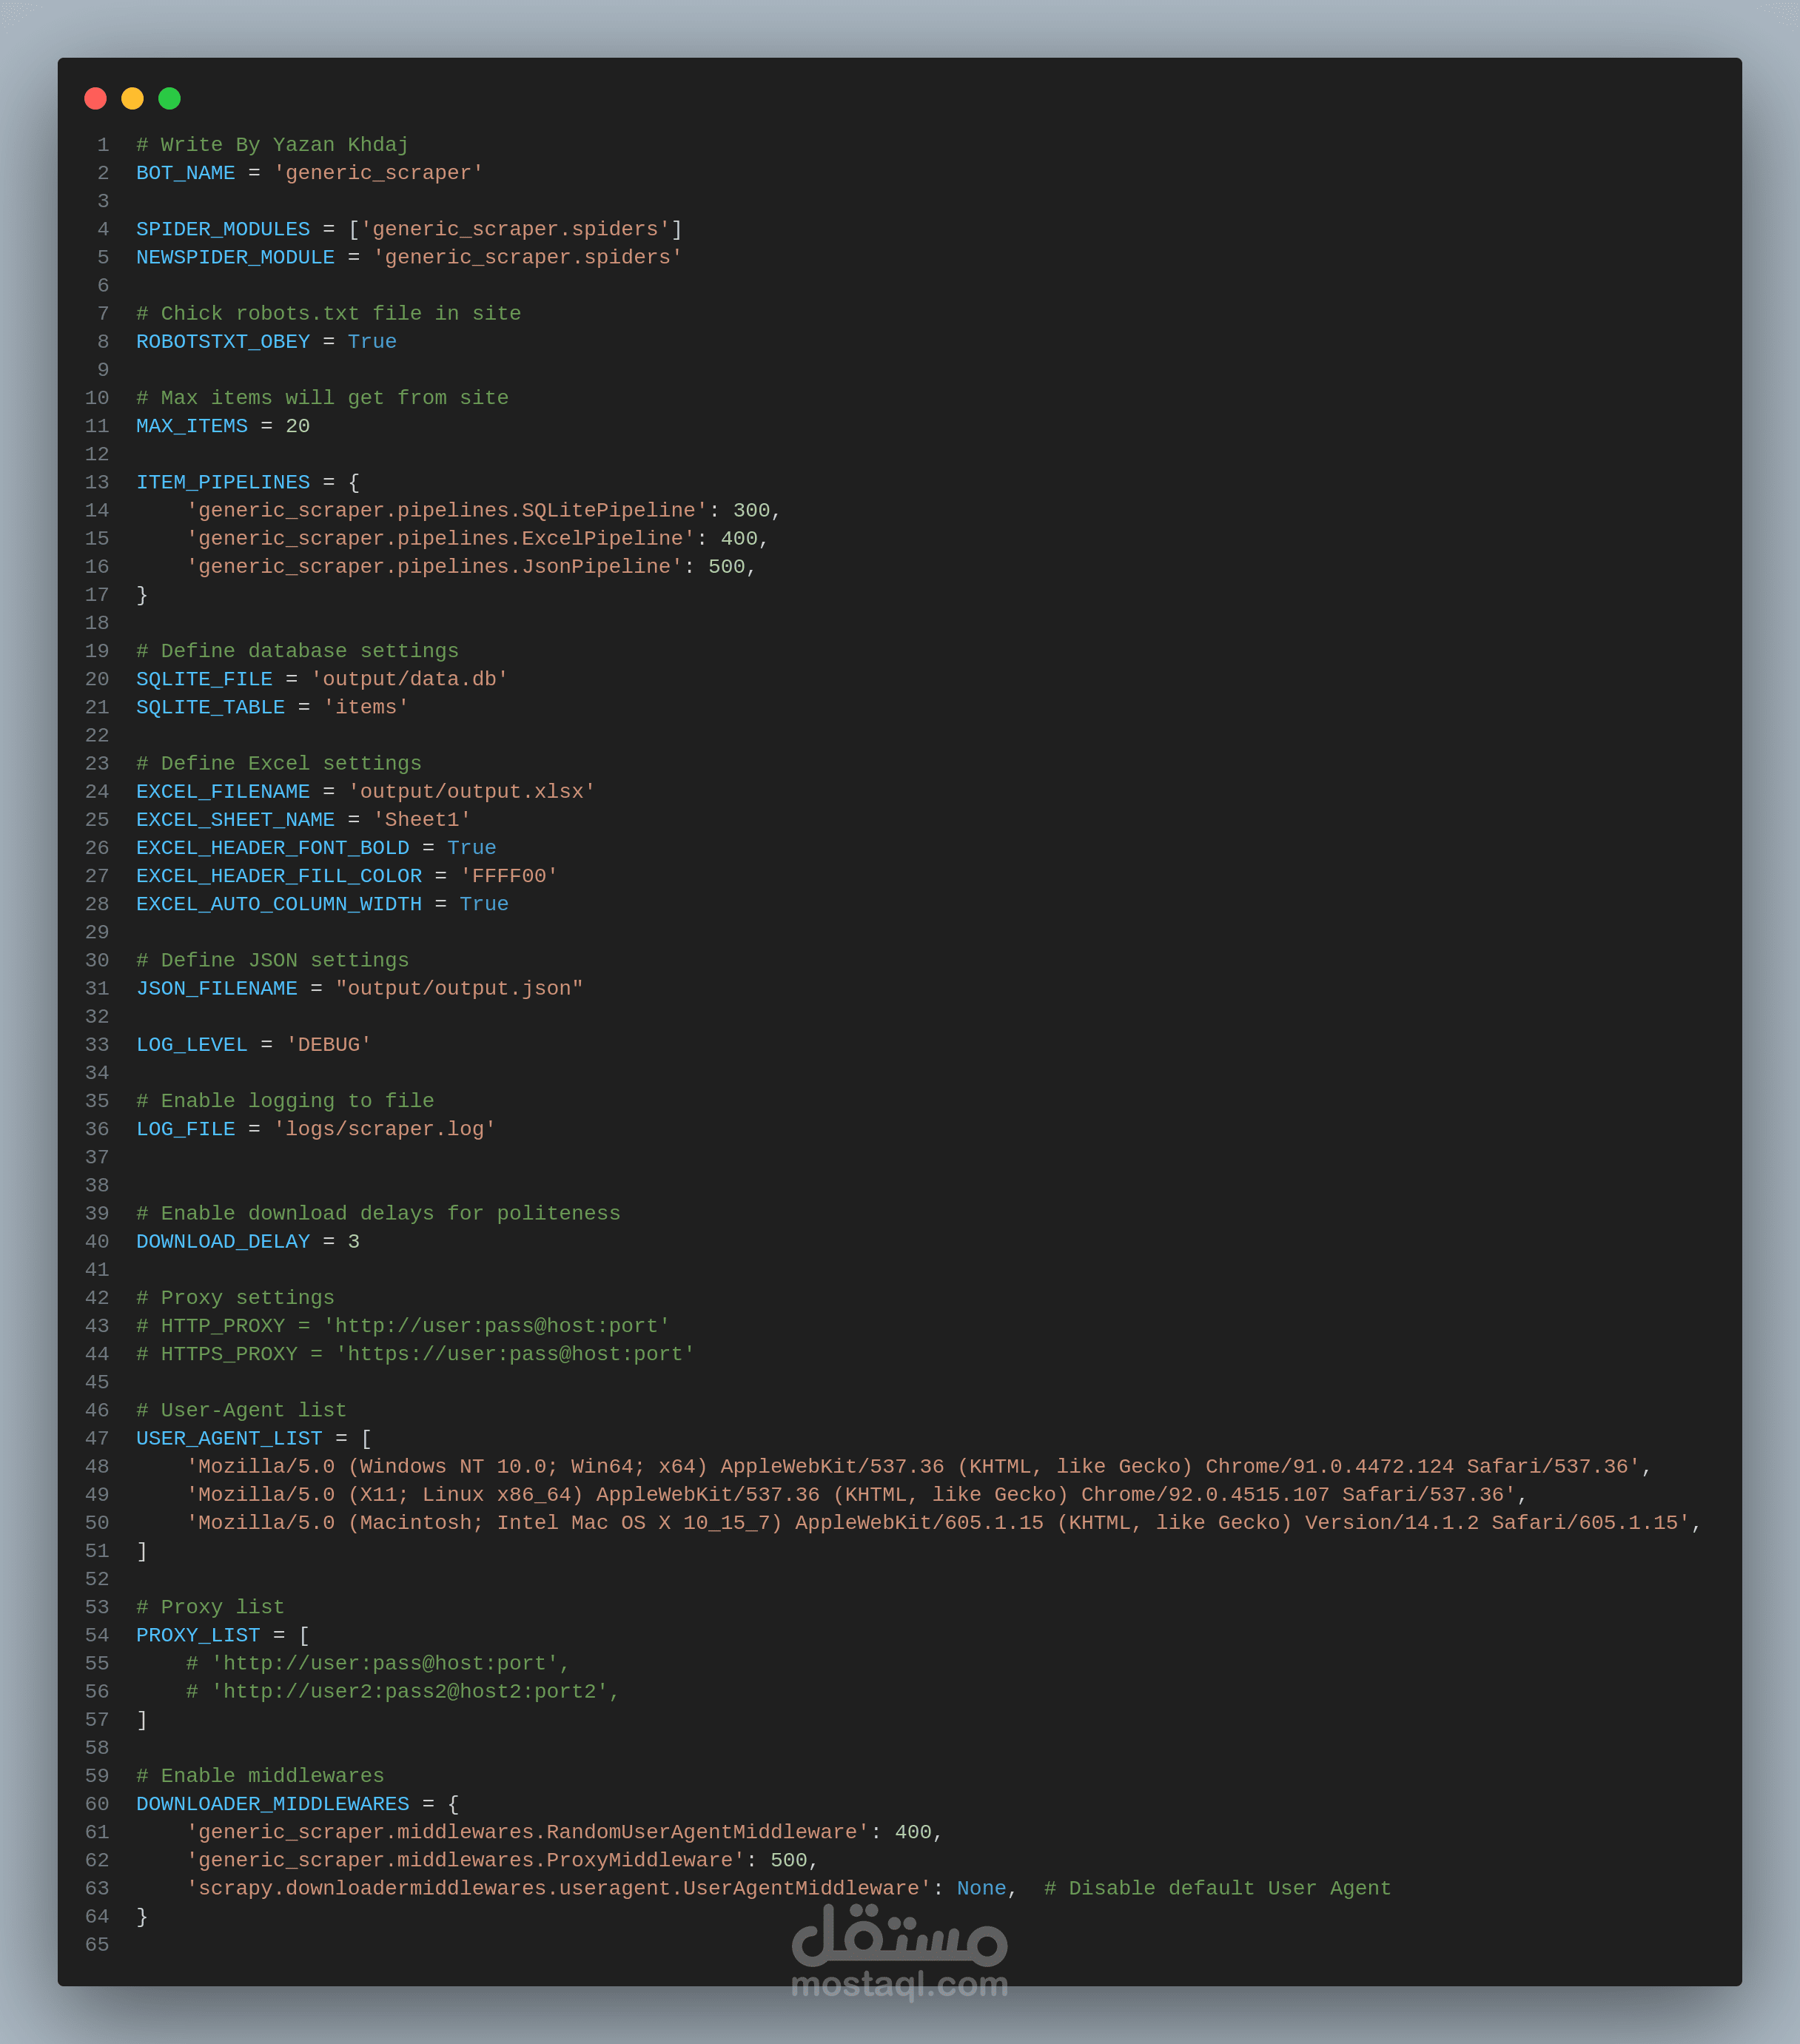1800x2044 pixels.
Task: Click the green maximize window dot
Action: tap(169, 98)
